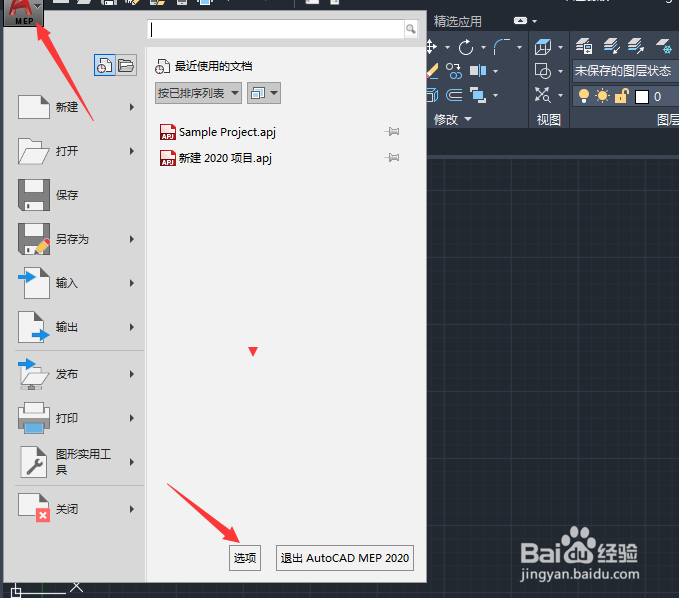Screen dimensions: 679x598
Task: Open the 输出 (Export) menu item
Action: (75, 327)
